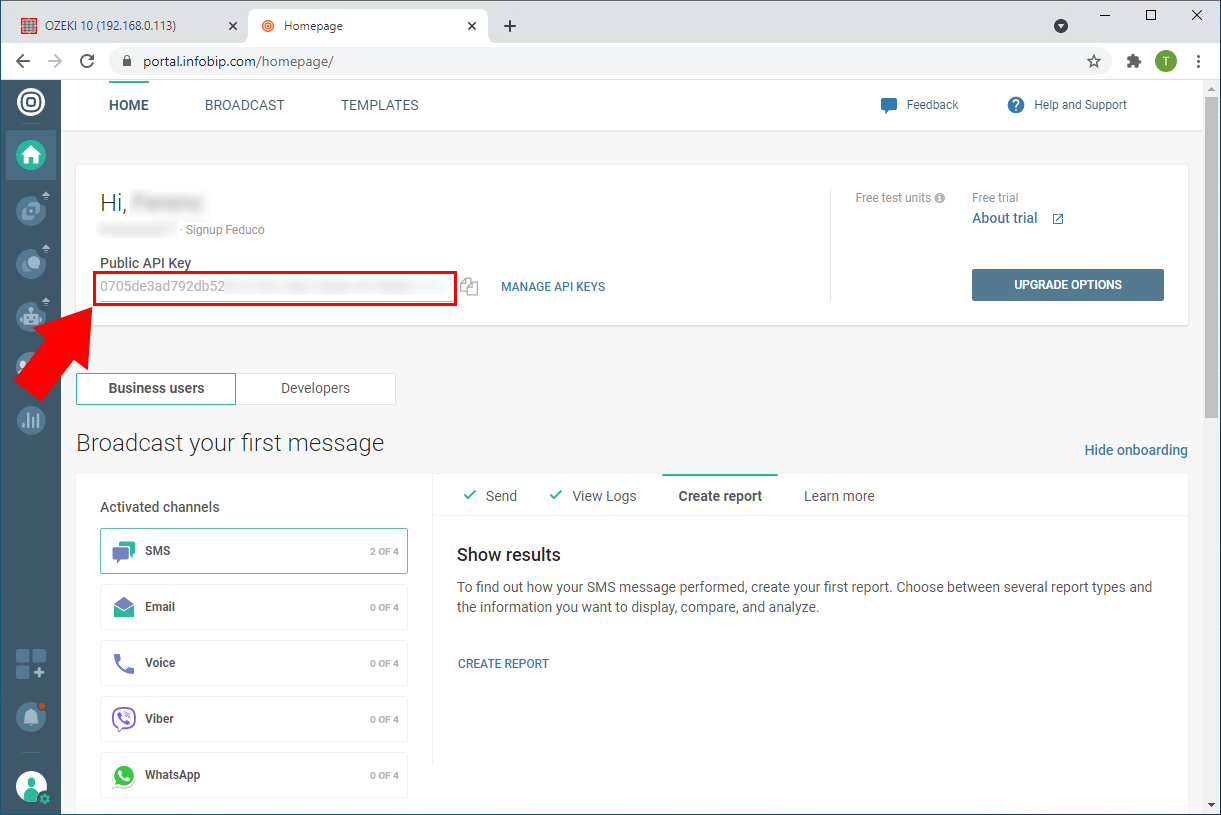Screen dimensions: 1221x815
Task: Click the Feedback link text
Action: tap(932, 105)
